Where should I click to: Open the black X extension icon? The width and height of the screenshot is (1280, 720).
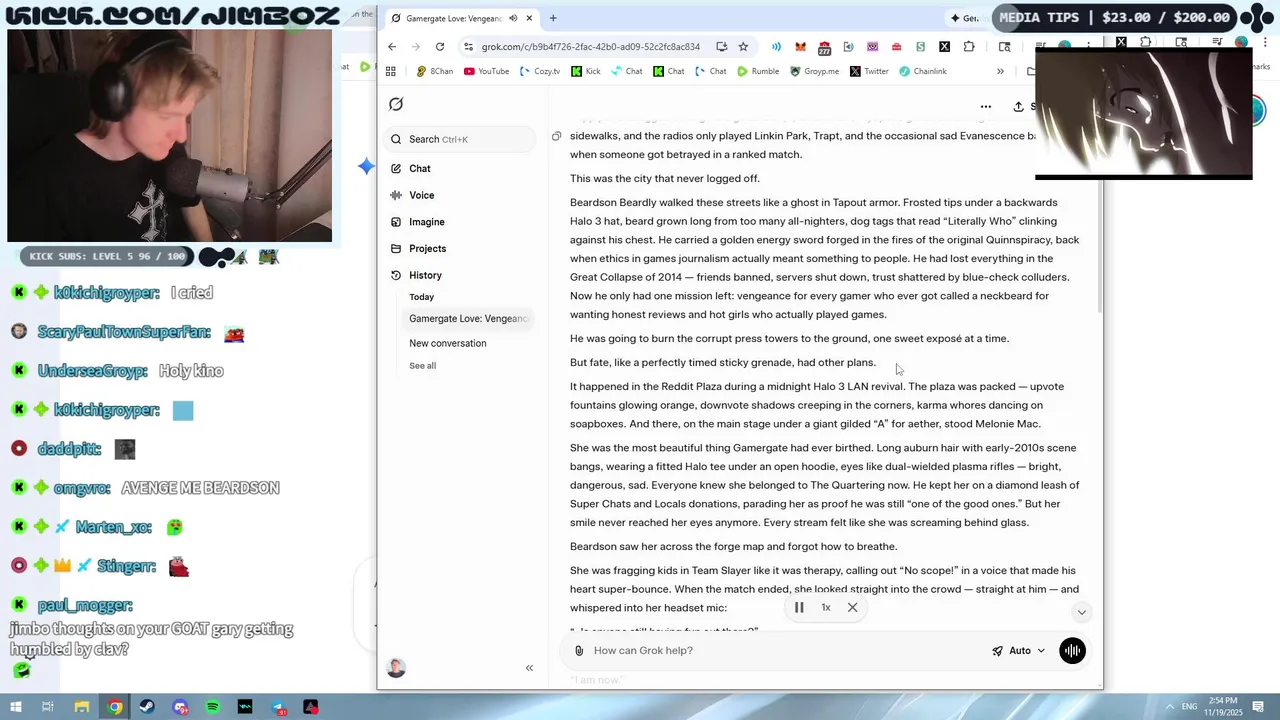point(944,47)
